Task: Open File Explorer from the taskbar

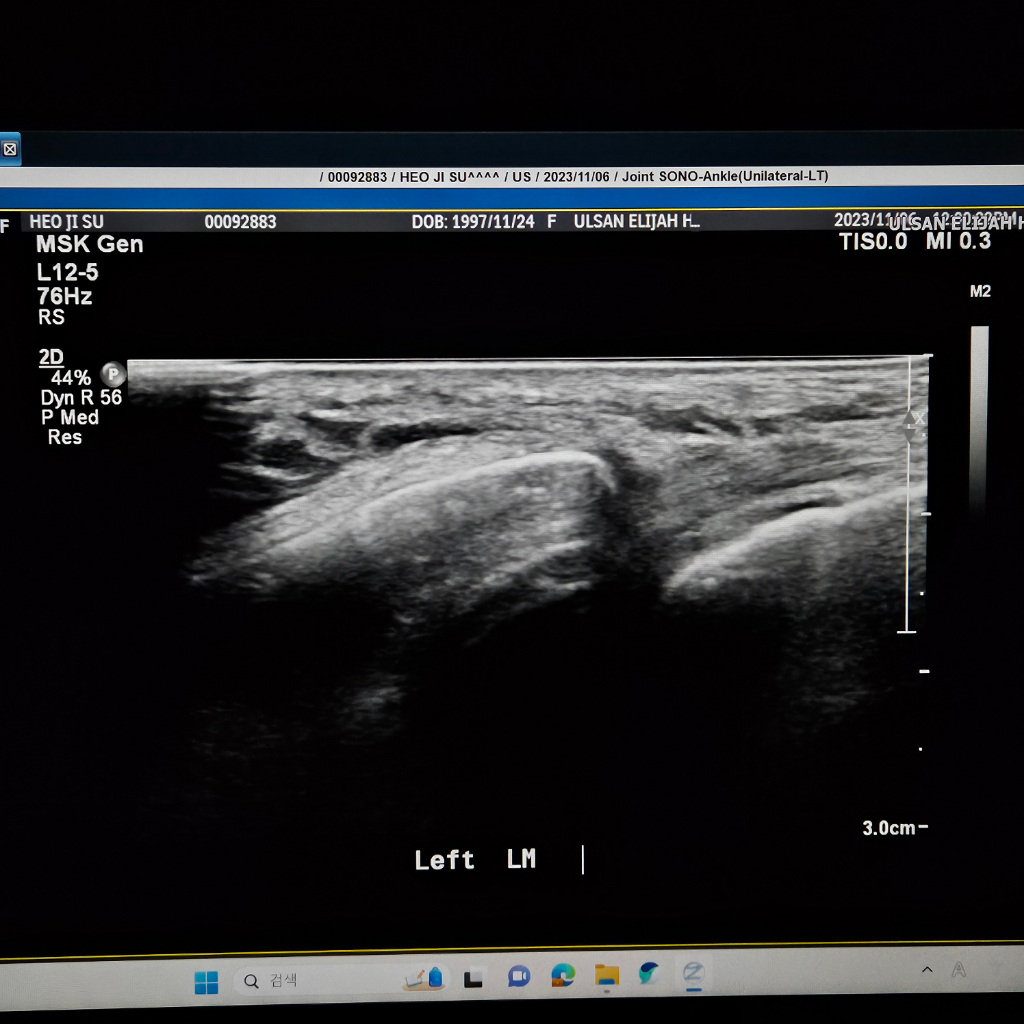Action: [606, 974]
